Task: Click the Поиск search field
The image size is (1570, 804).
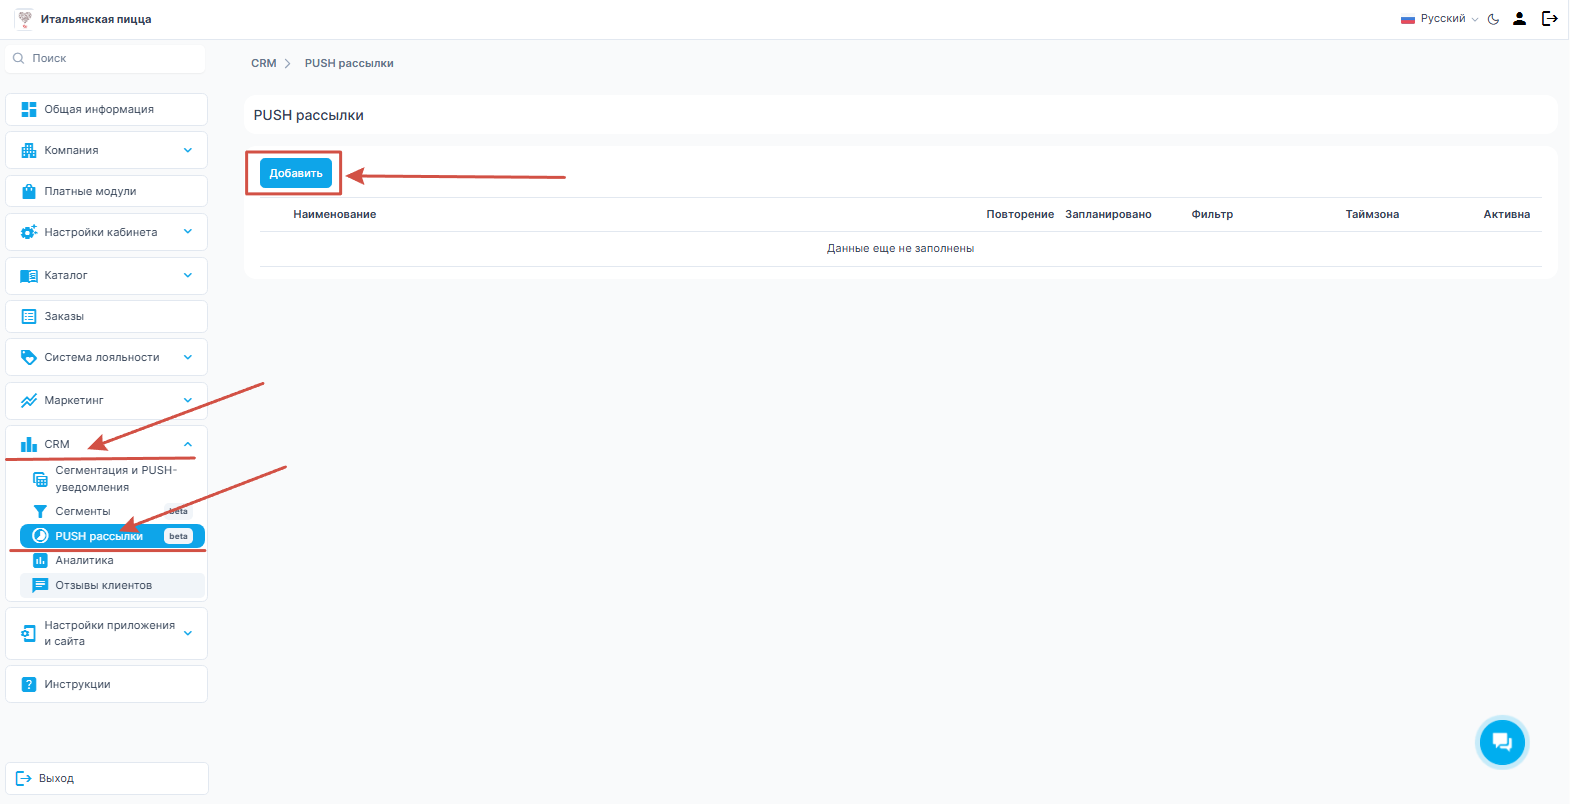Action: 110,58
